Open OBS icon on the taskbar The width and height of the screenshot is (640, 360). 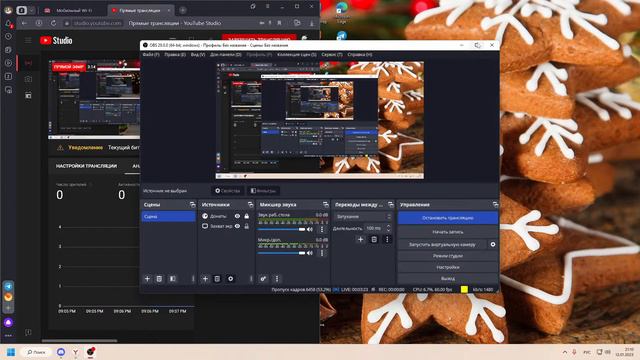91,352
